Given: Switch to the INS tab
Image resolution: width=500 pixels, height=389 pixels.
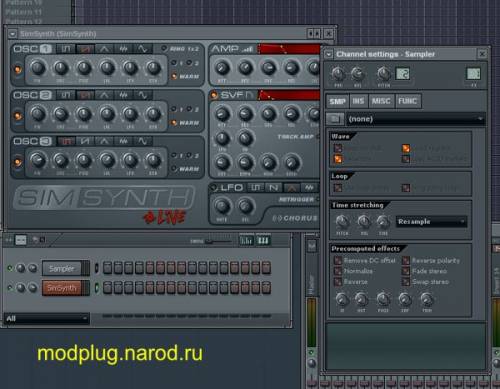Looking at the screenshot, I should tap(358, 101).
